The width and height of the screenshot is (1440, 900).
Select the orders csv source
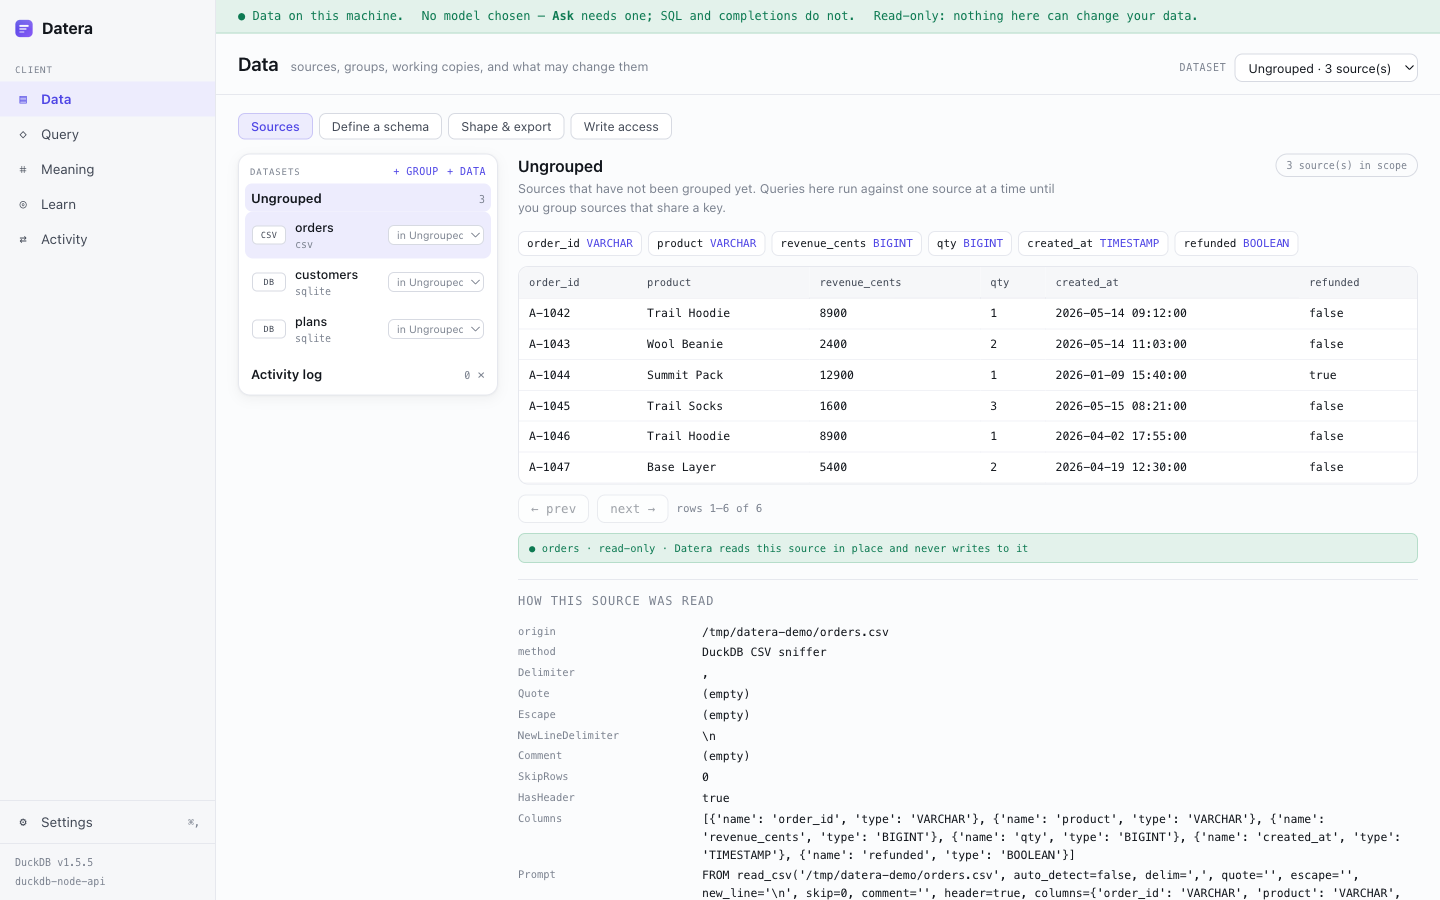368,235
